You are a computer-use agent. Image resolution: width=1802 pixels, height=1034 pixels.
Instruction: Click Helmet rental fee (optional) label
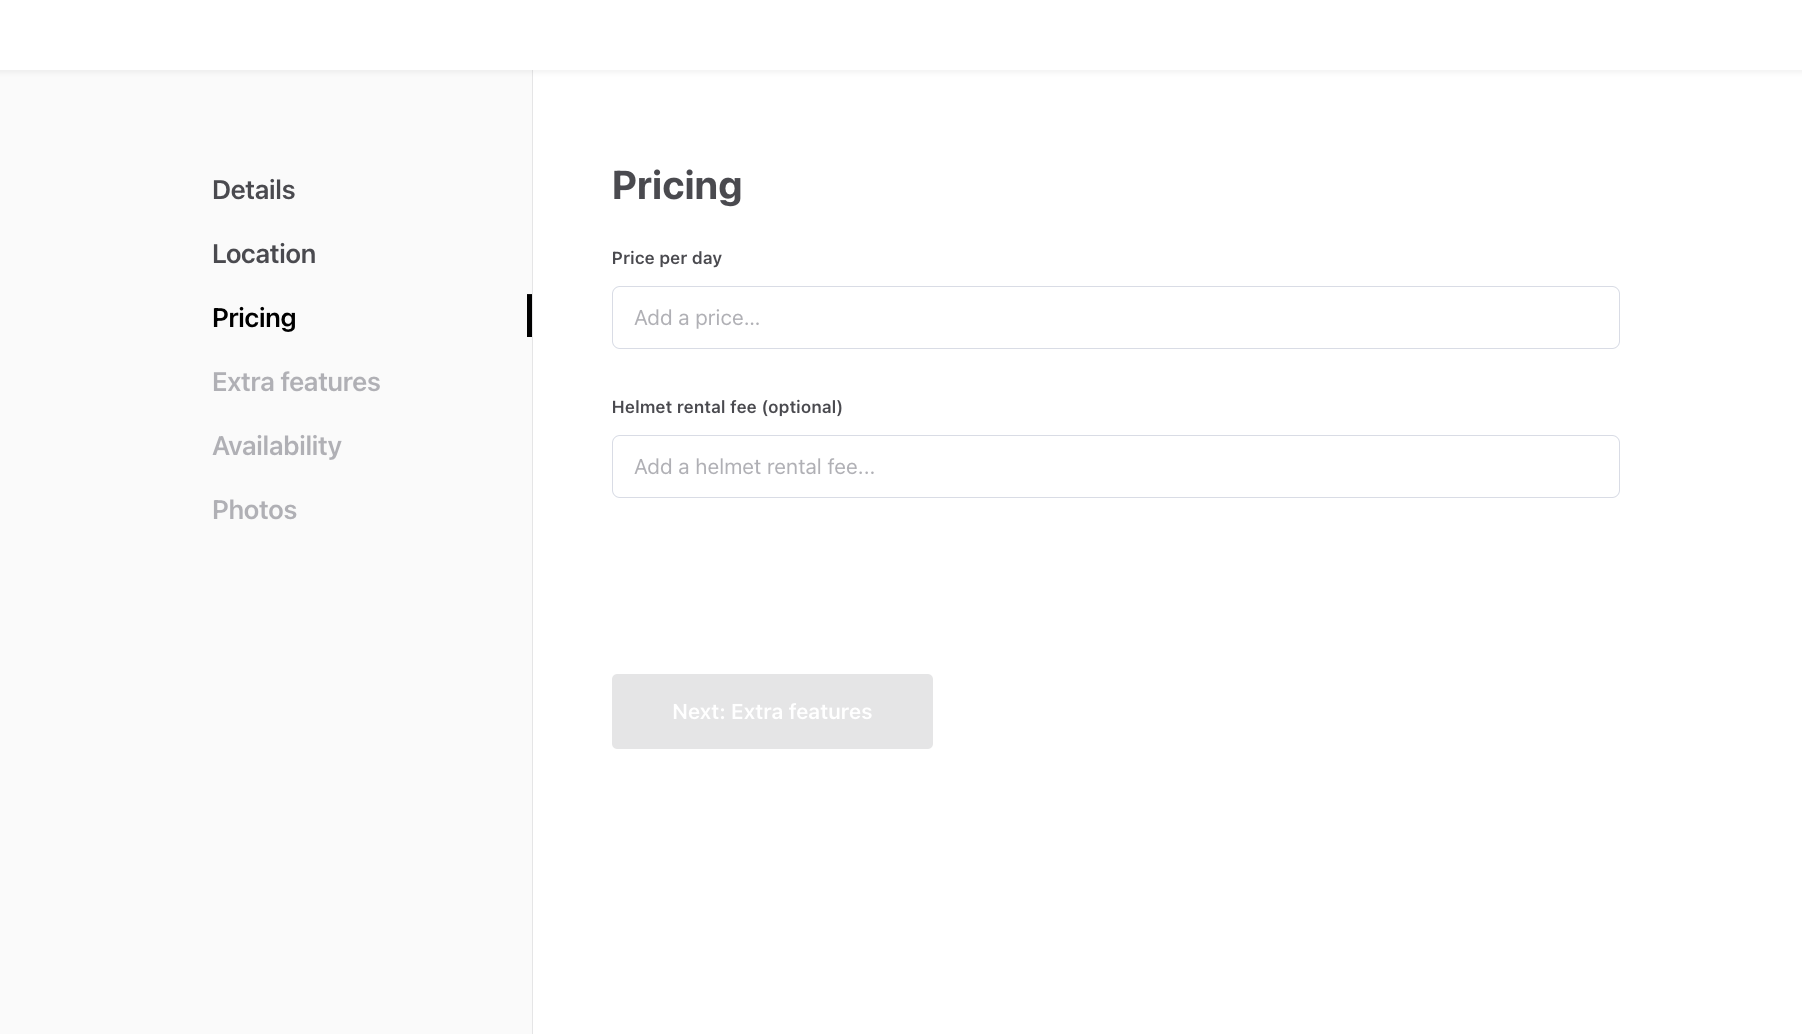(726, 407)
